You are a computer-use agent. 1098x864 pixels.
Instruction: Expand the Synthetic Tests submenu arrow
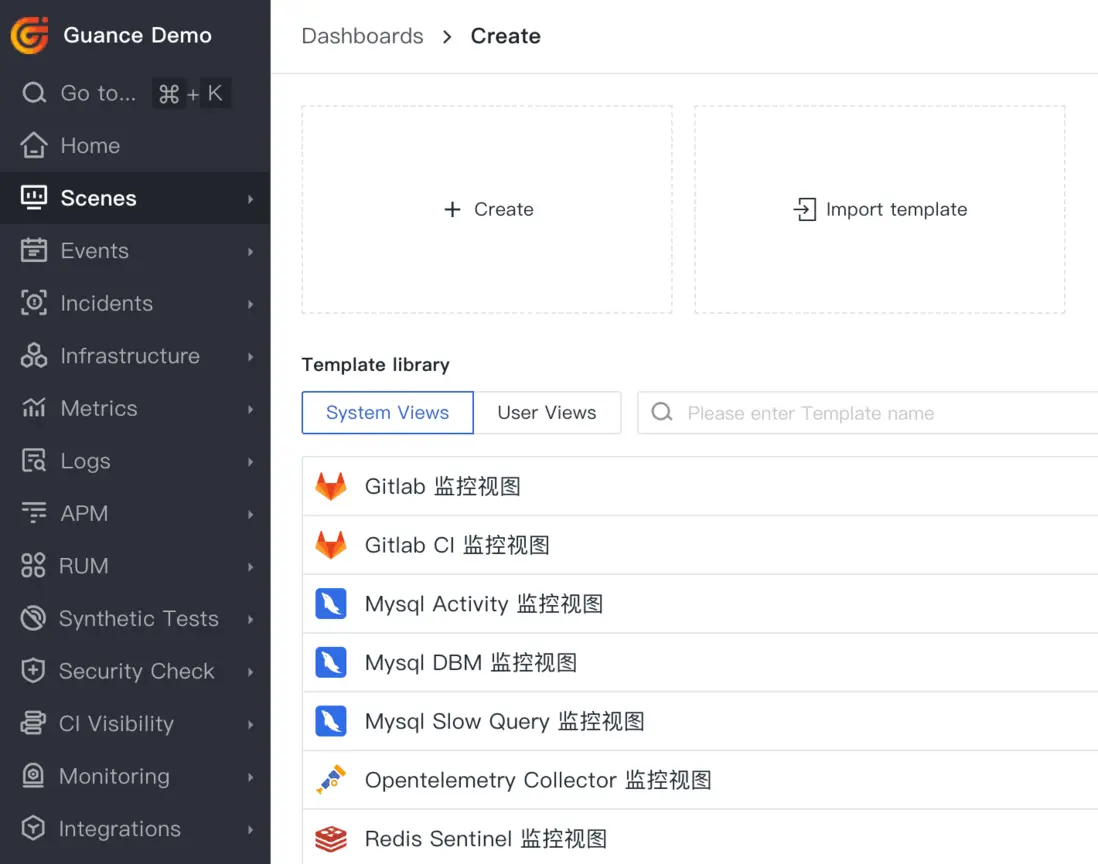pos(250,619)
